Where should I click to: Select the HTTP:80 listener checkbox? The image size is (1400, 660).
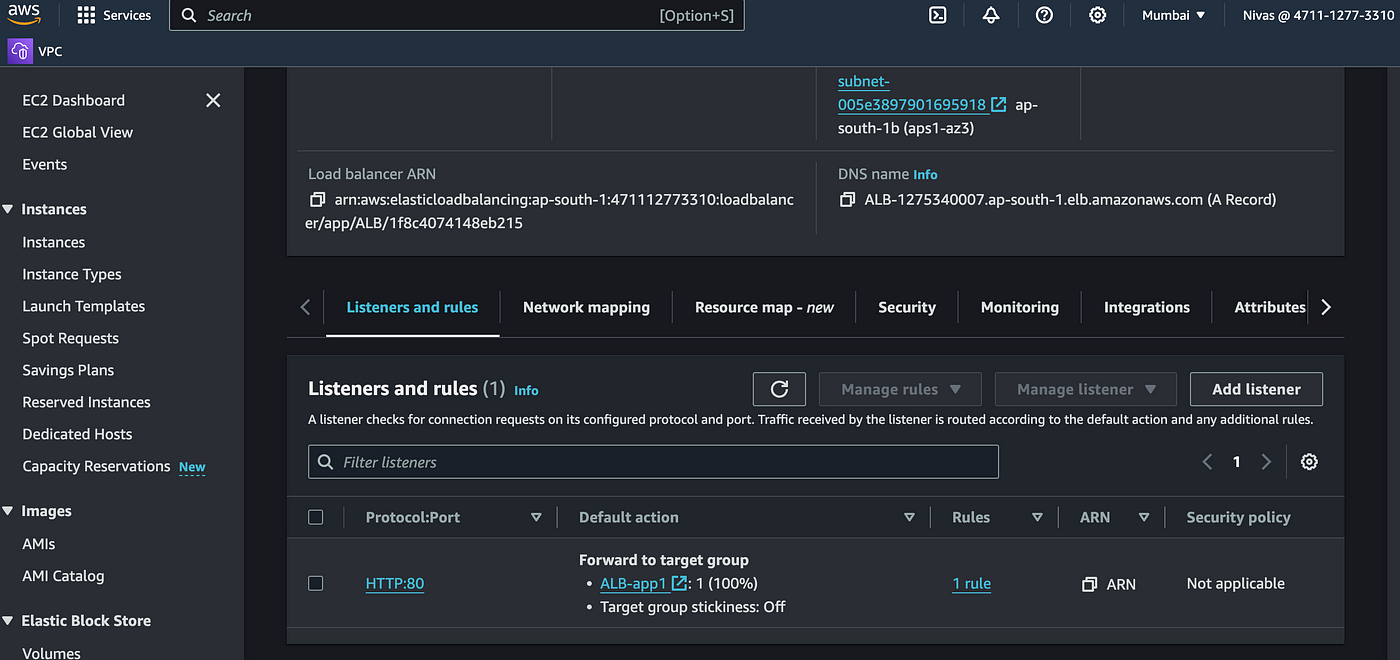pyautogui.click(x=316, y=583)
